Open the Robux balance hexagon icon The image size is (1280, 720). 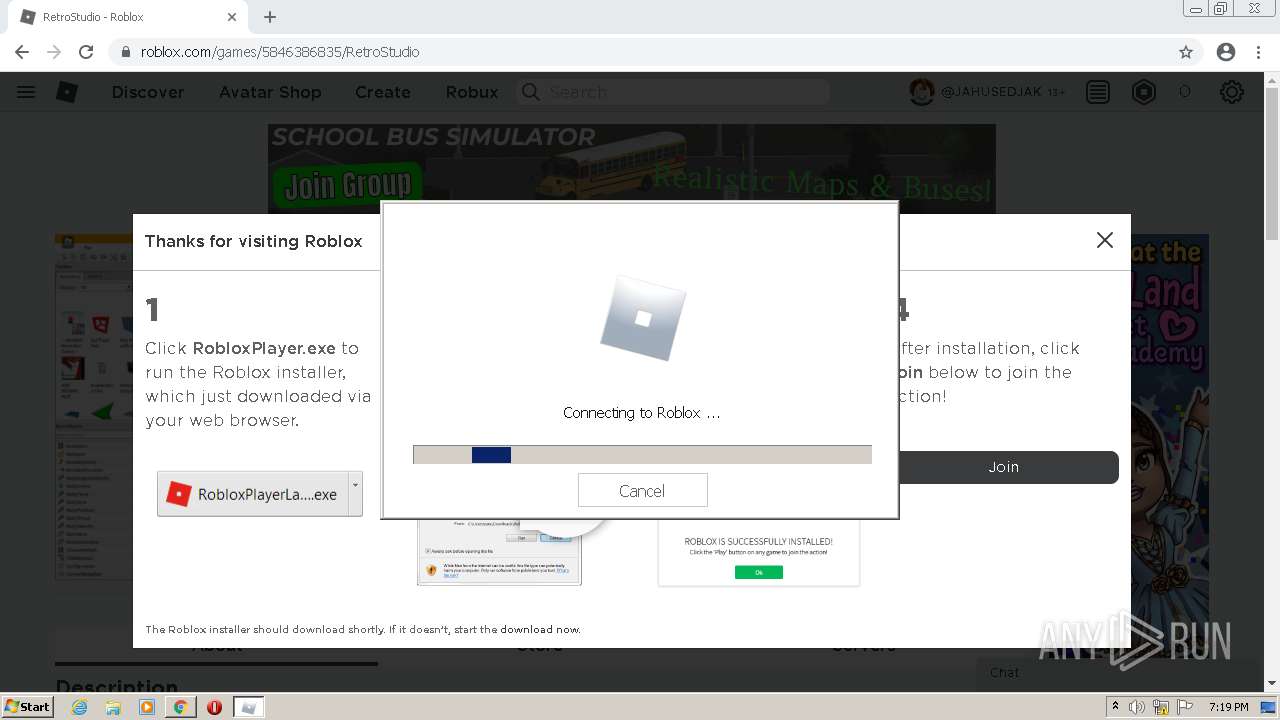click(1144, 92)
